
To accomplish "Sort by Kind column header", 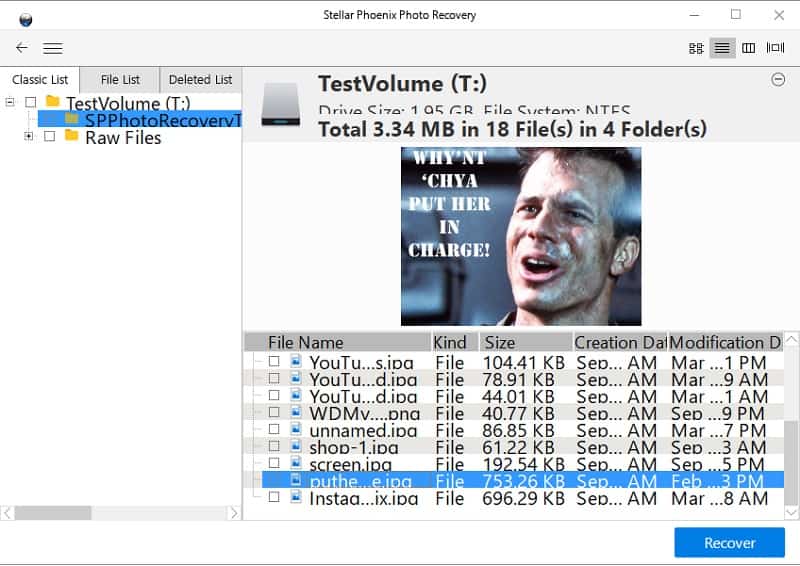I will 455,342.
